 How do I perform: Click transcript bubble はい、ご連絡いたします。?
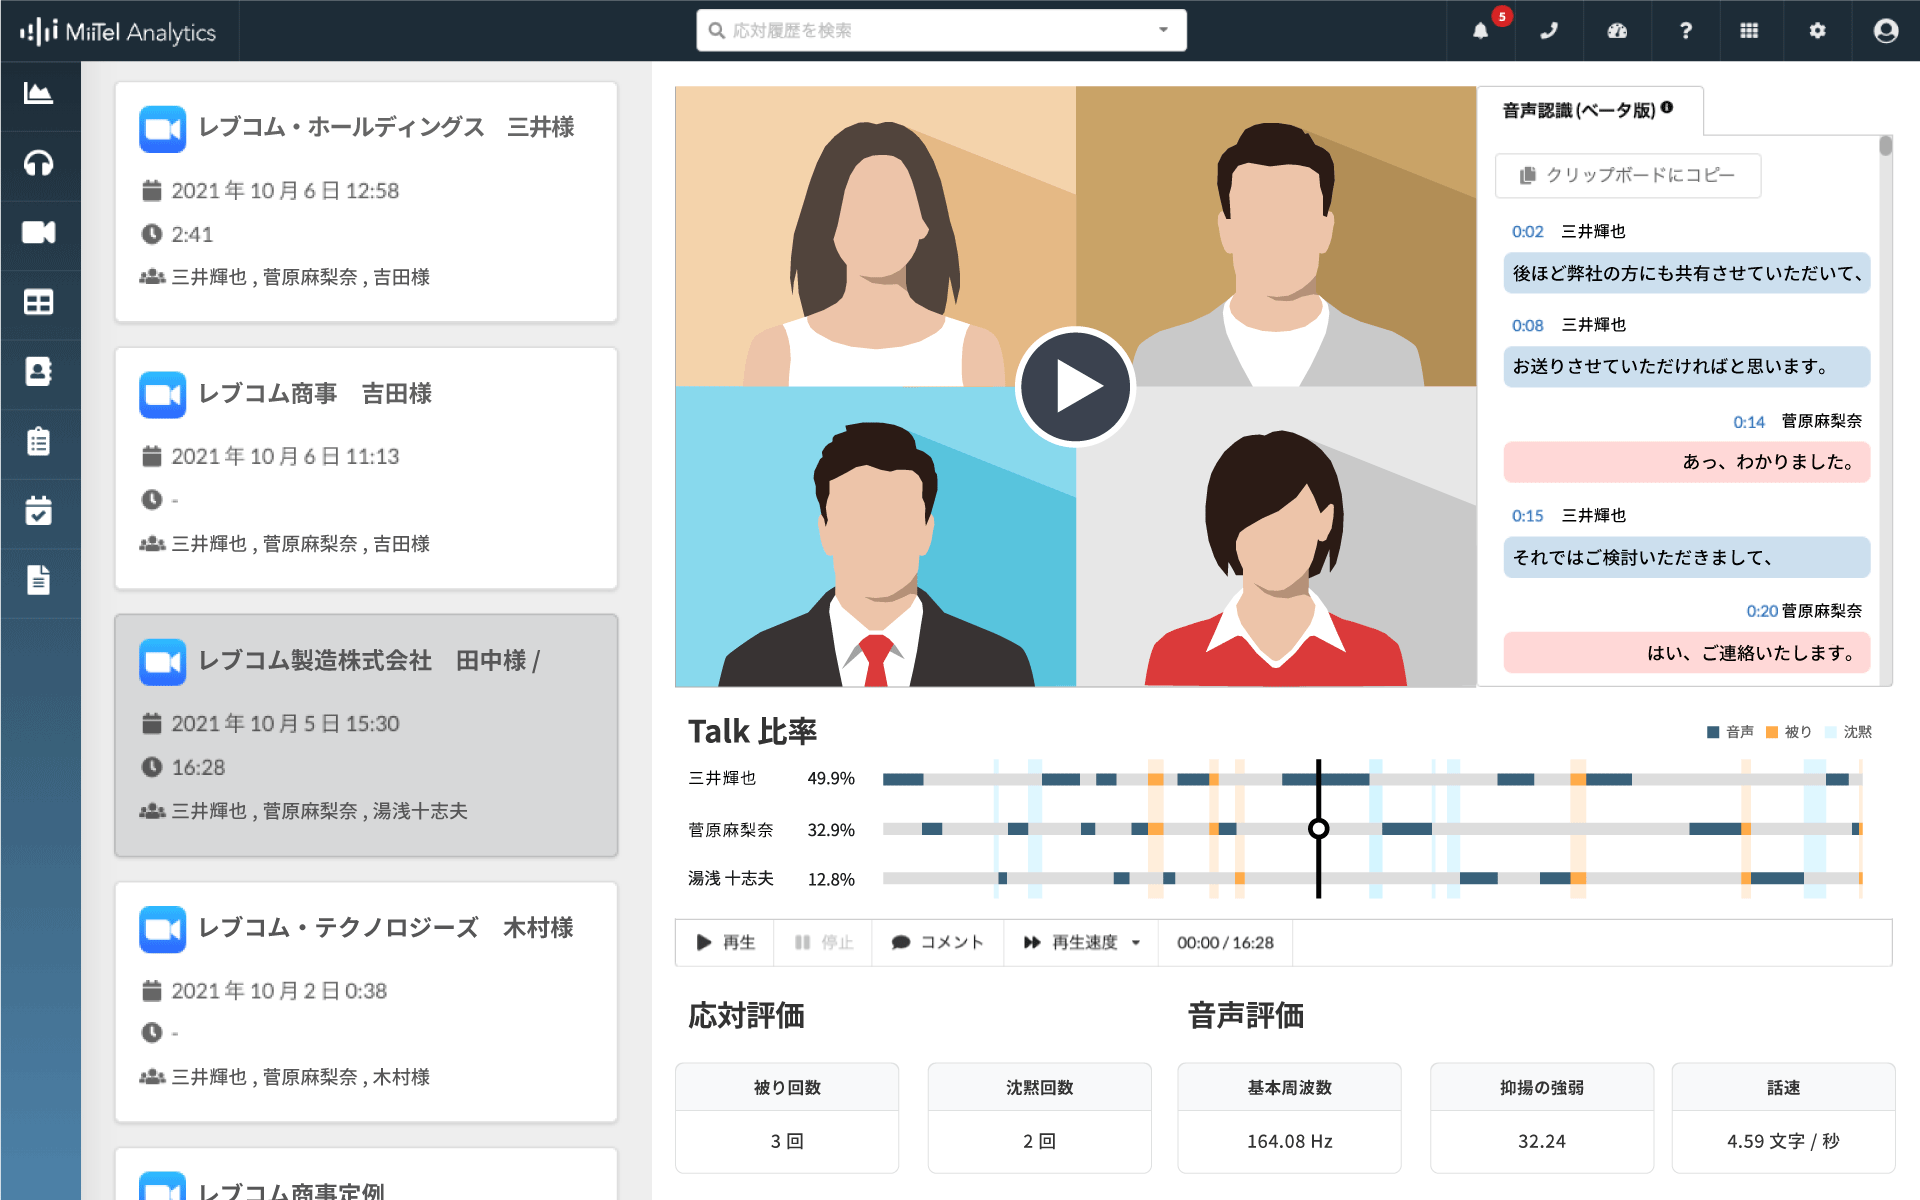[x=1686, y=653]
